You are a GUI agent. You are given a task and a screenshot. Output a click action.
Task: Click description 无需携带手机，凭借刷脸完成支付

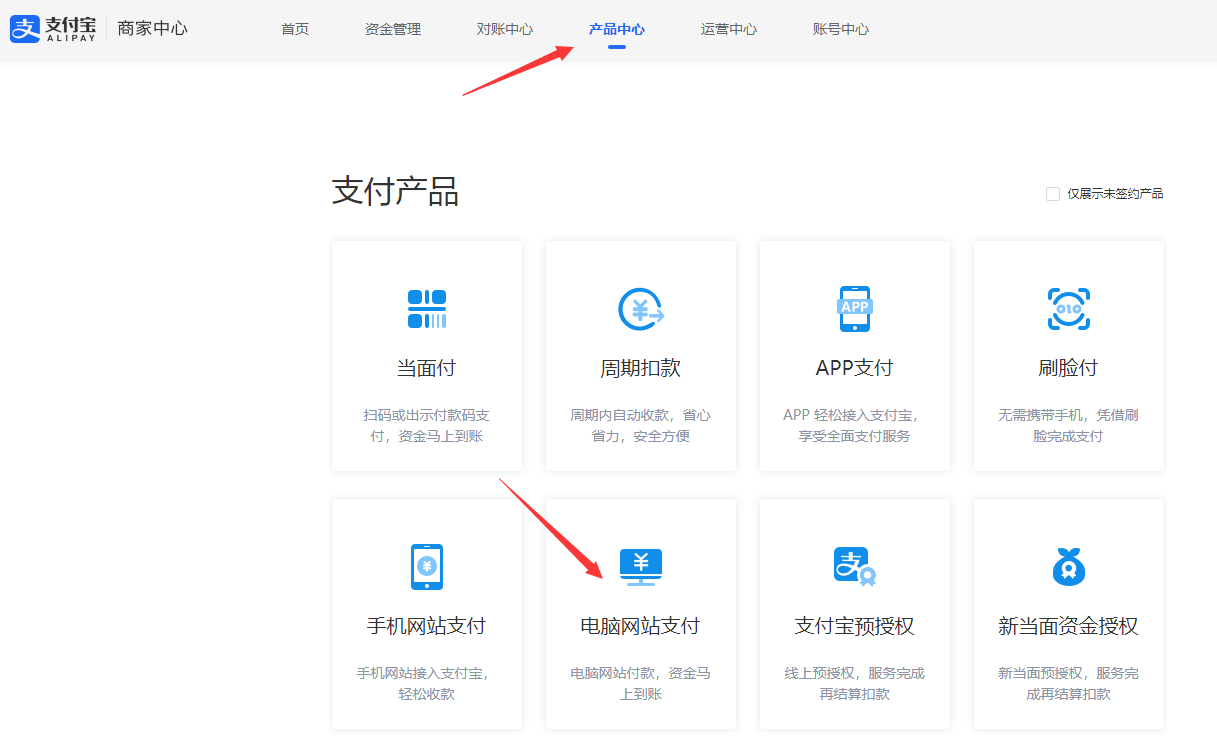click(1068, 425)
